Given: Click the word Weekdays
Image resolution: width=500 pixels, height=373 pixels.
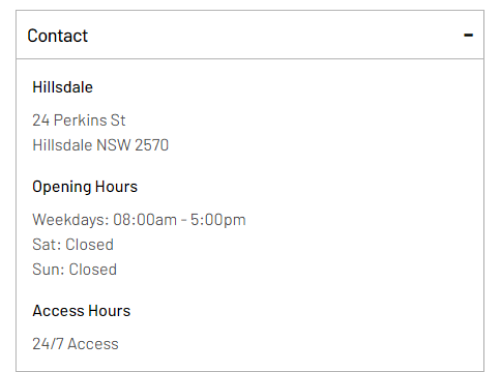Looking at the screenshot, I should 70,220.
